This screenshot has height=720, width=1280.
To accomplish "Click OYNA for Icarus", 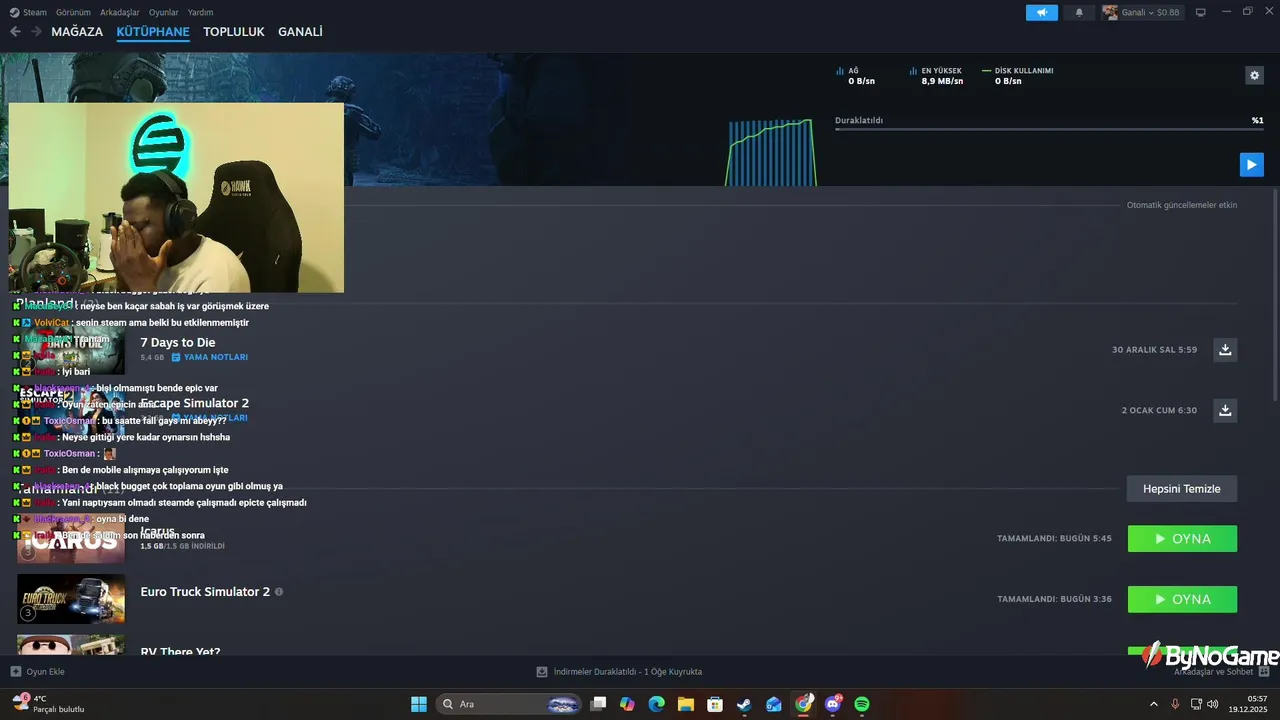I will pos(1182,538).
